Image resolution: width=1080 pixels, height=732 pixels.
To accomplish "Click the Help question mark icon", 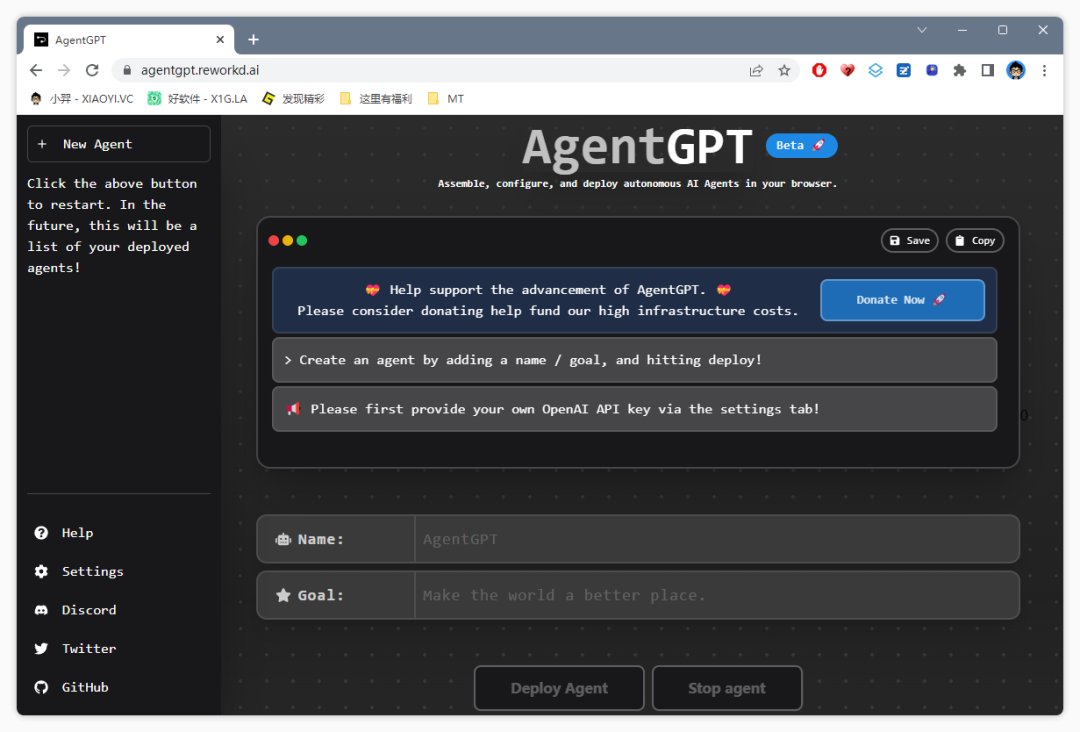I will click(x=41, y=533).
